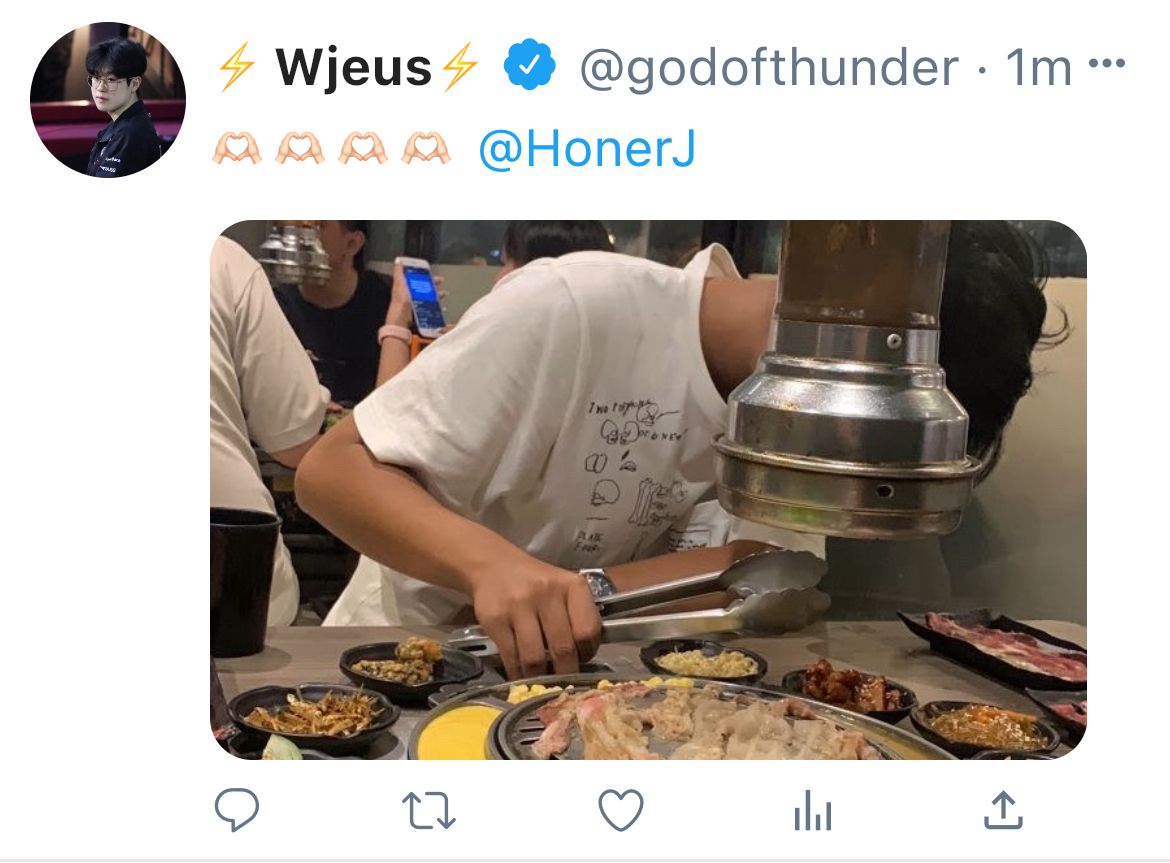Select the last heart hands emoji

(x=425, y=148)
